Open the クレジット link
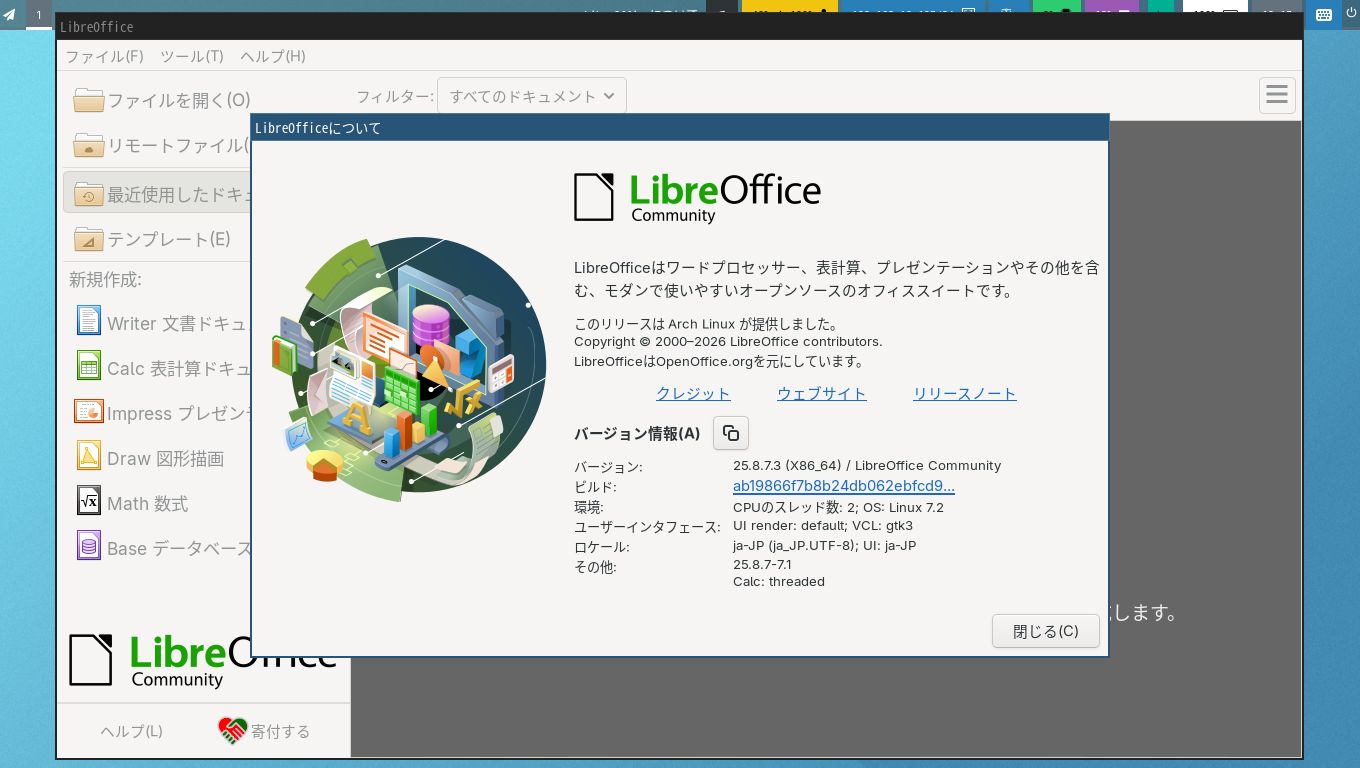 [693, 394]
